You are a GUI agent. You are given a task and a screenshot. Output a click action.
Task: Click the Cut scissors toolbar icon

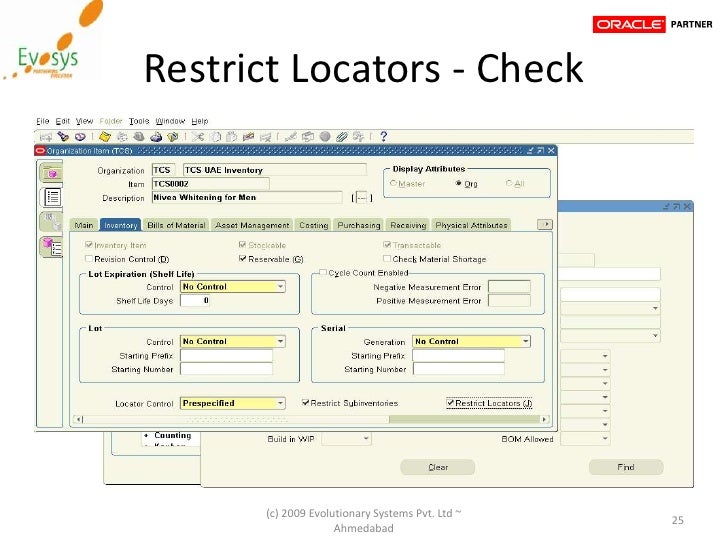pos(198,136)
